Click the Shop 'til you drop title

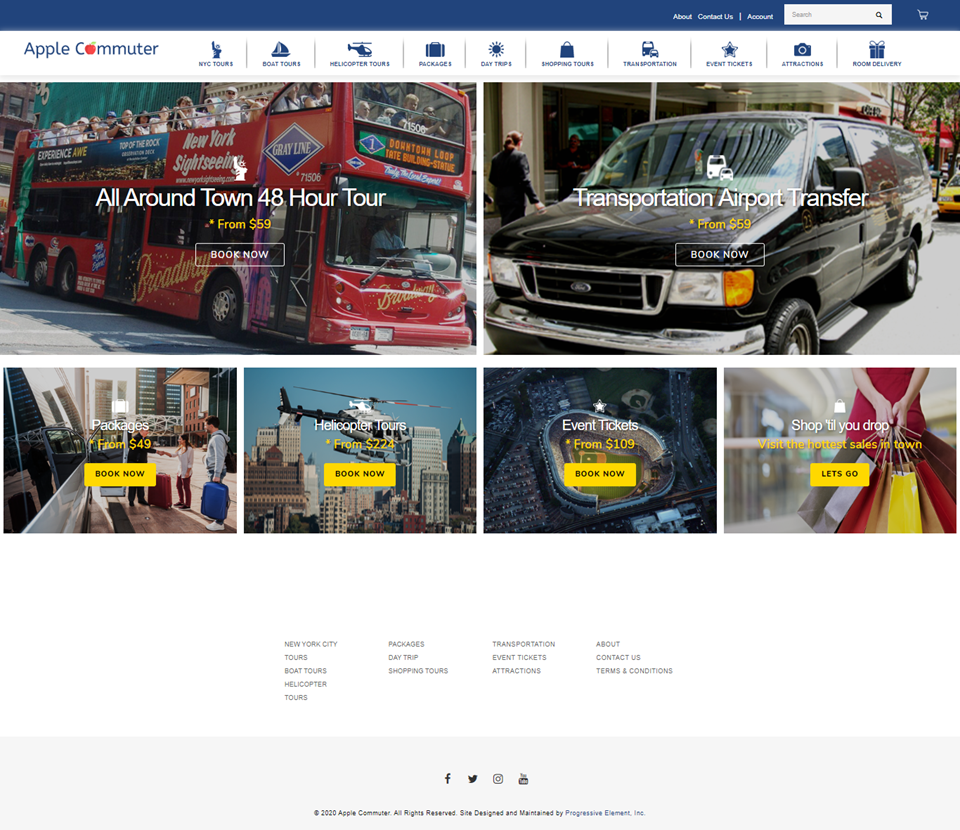(x=839, y=425)
